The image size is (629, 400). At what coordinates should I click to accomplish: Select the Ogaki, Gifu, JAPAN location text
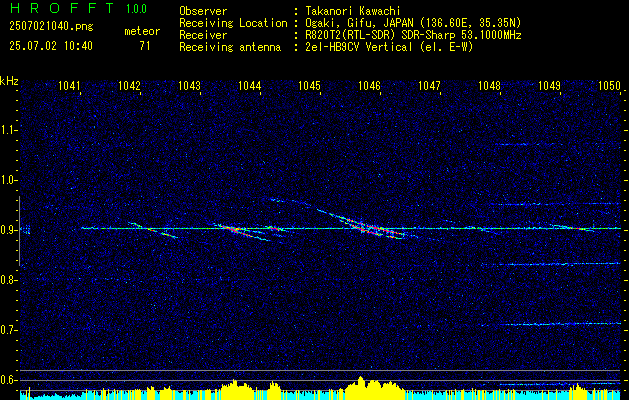[413, 23]
